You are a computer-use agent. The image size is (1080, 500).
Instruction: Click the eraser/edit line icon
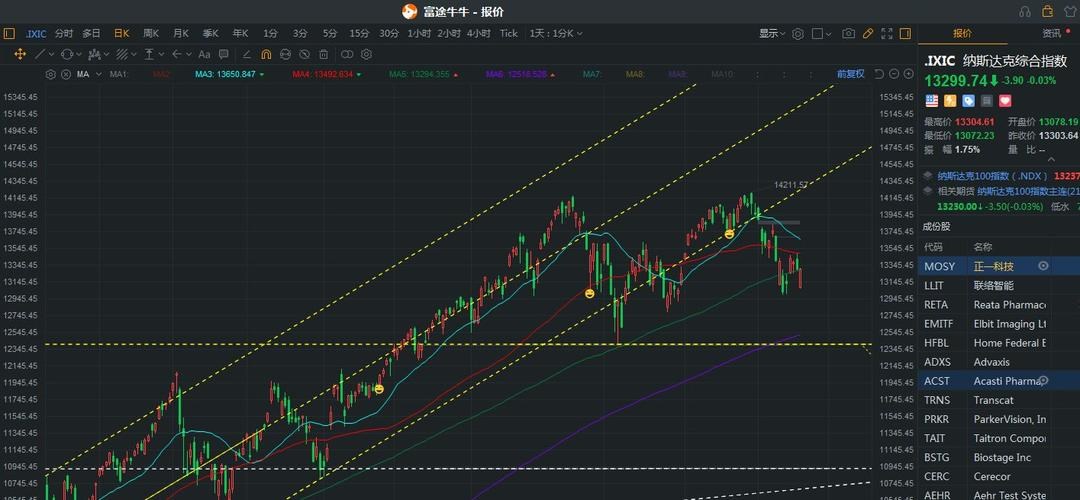[x=247, y=54]
